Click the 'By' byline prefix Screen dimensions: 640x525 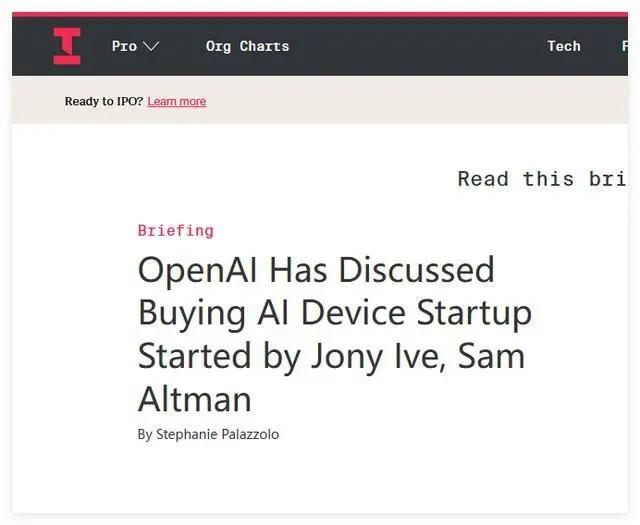(145, 434)
